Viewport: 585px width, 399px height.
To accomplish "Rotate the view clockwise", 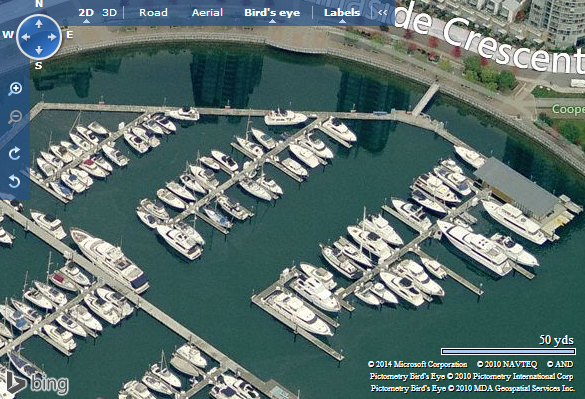I will click(x=14, y=153).
